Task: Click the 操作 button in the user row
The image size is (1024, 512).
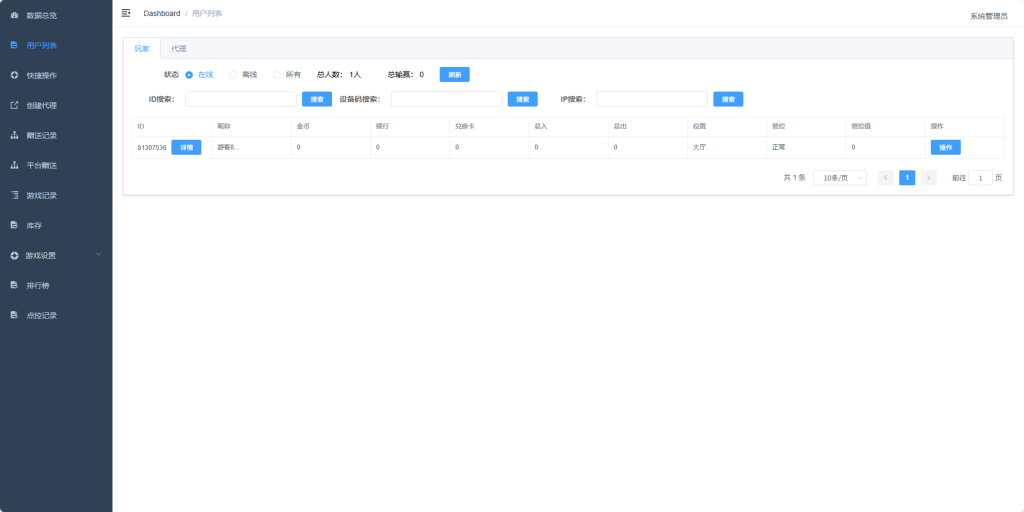Action: coord(946,148)
